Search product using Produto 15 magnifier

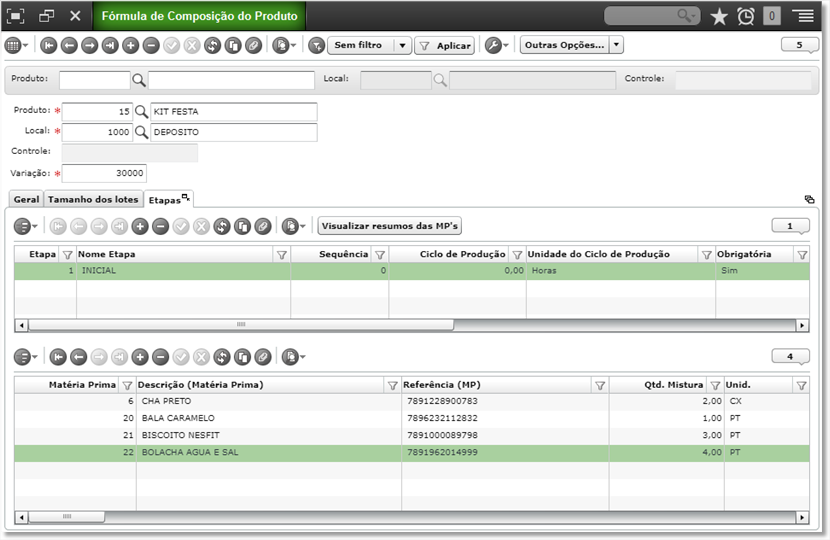click(141, 112)
